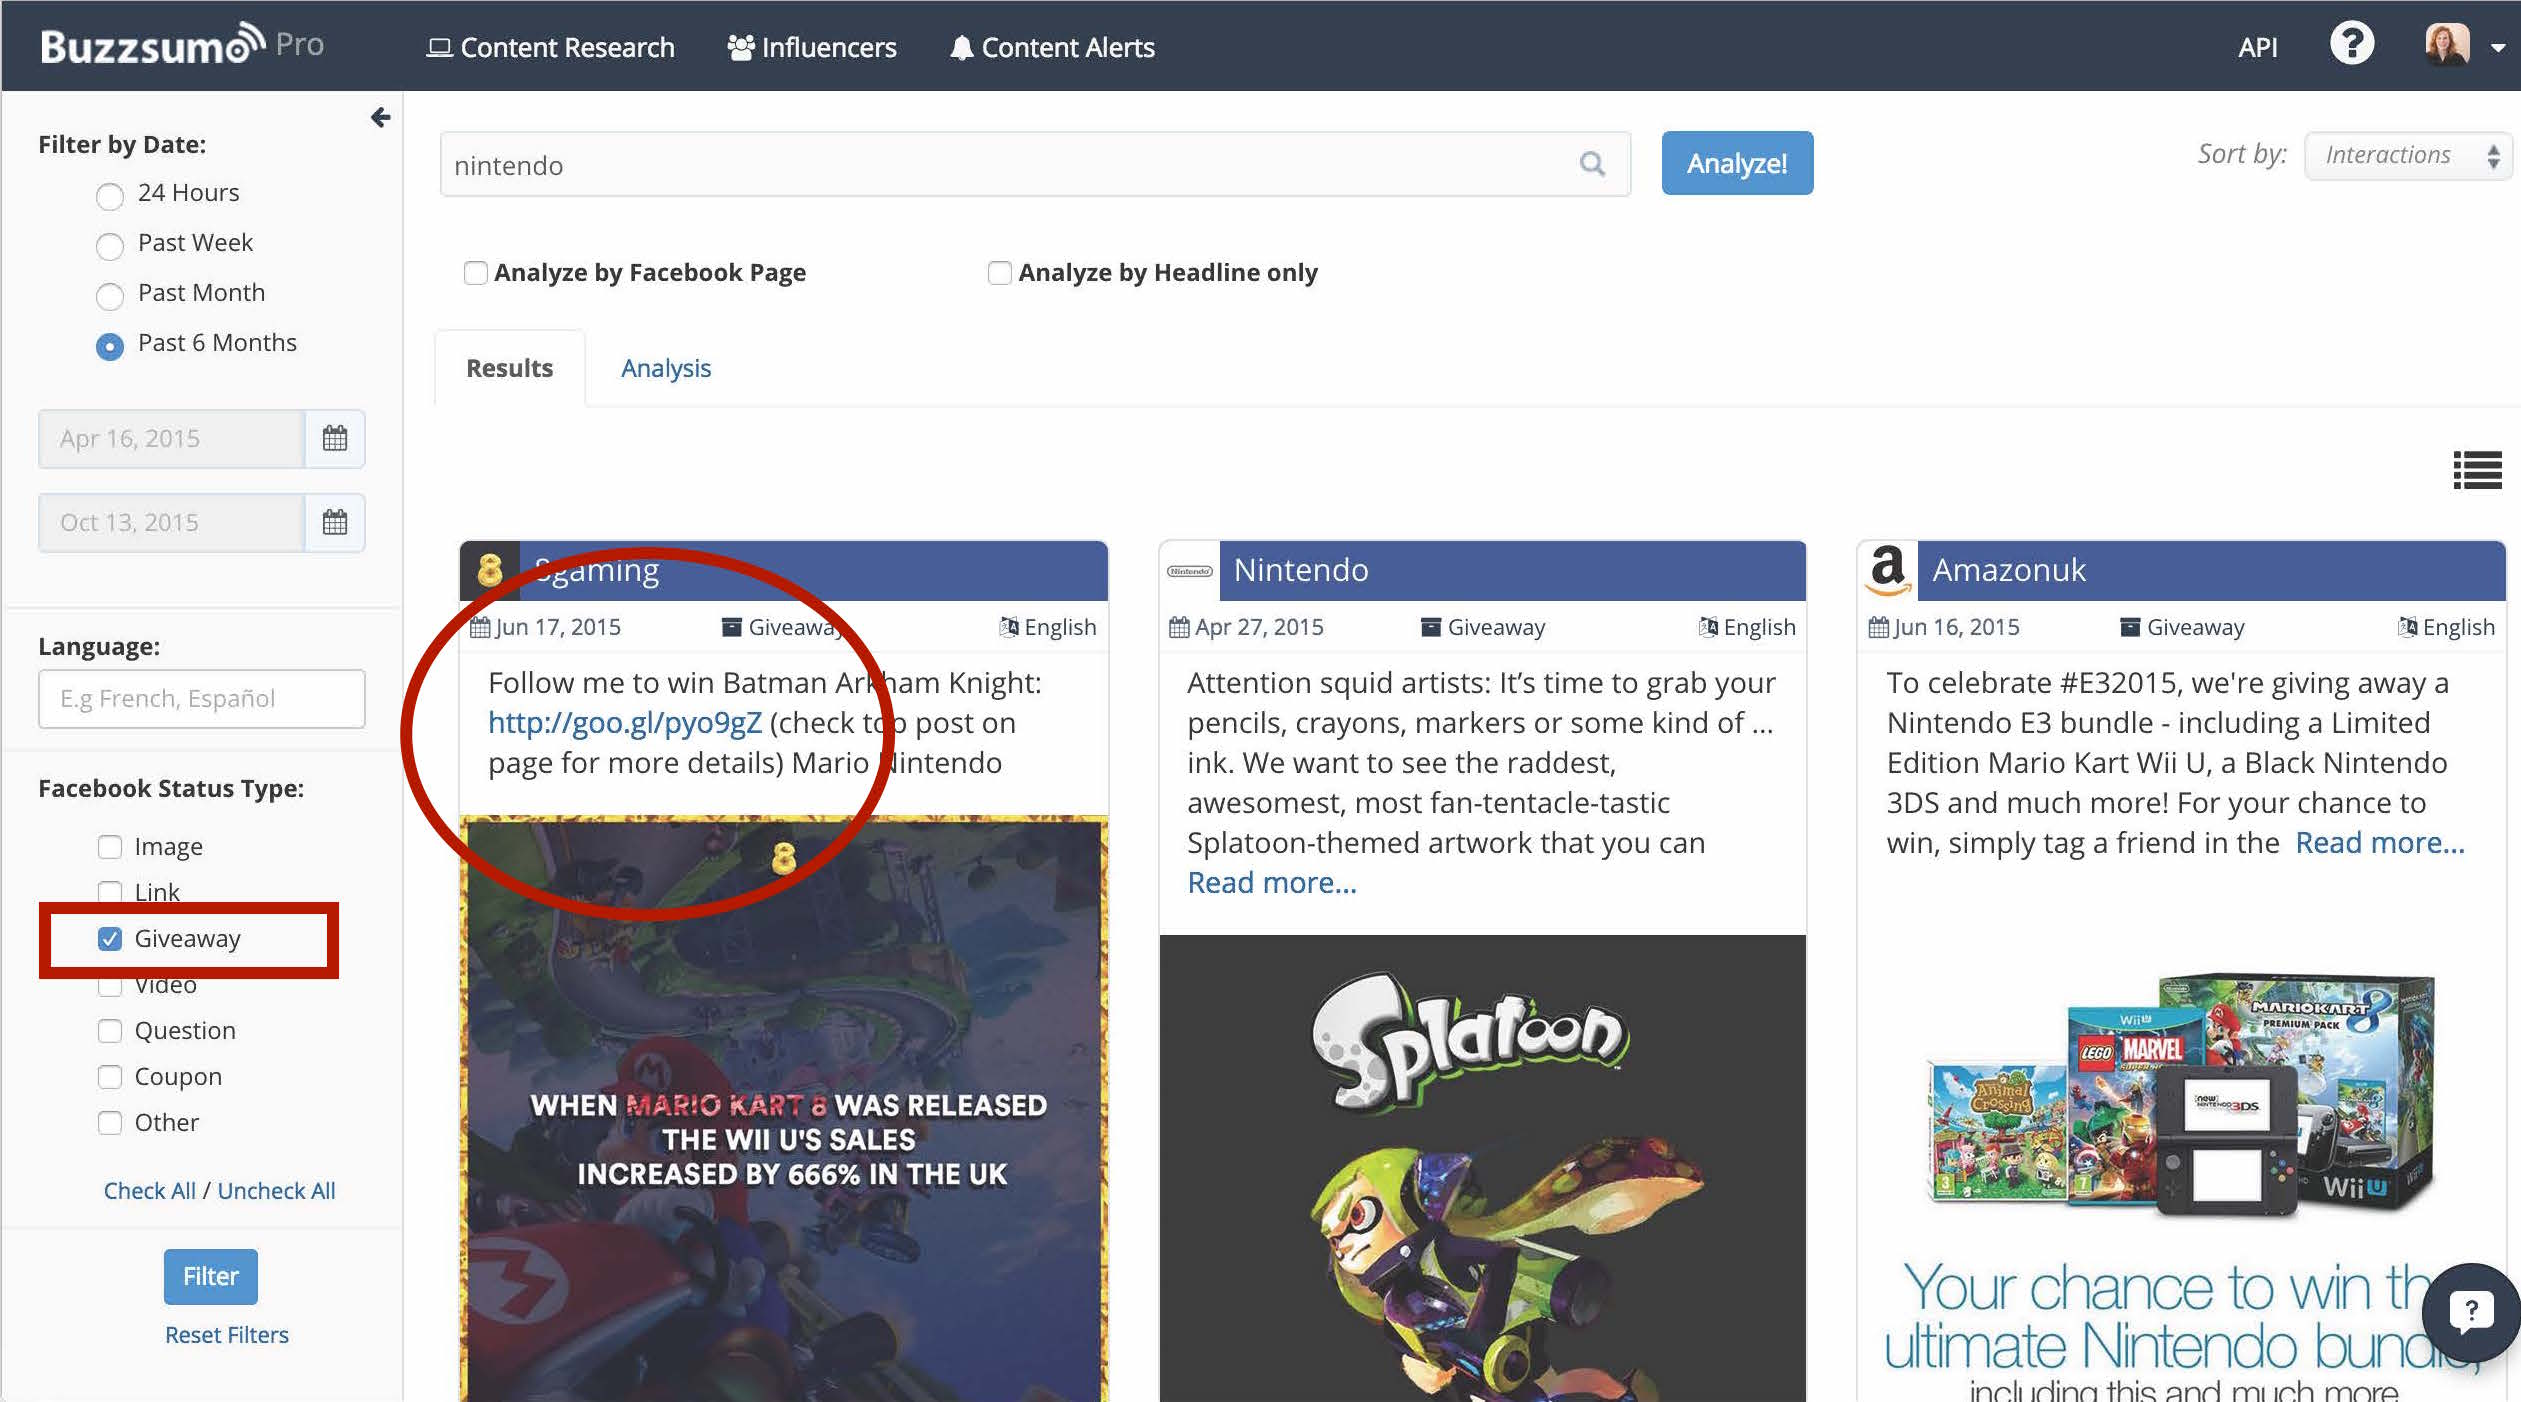
Task: Check the Image status type
Action: coord(109,847)
